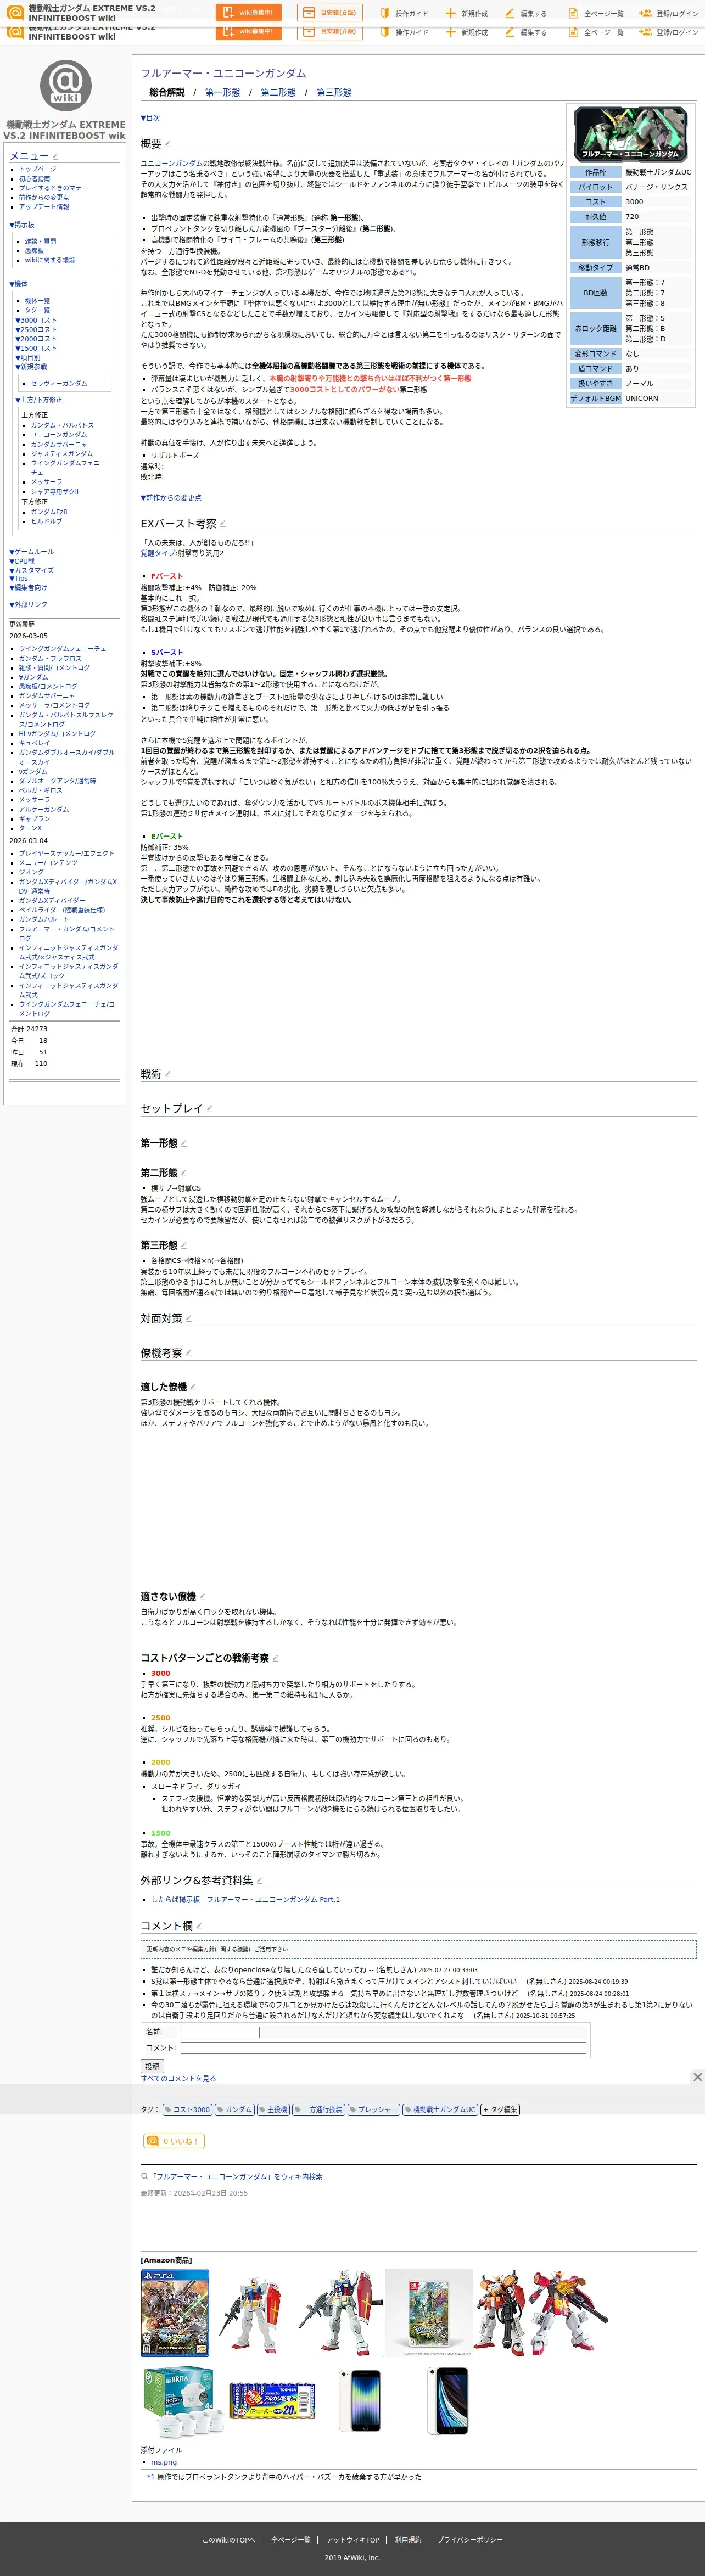Click the Full Armor Unicorn Gundam infobox image
Image resolution: width=705 pixels, height=2576 pixels.
click(630, 134)
